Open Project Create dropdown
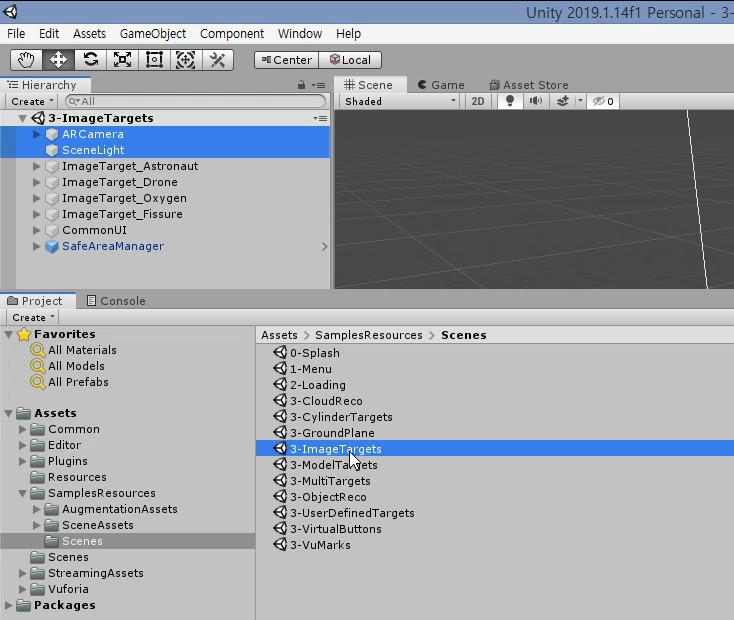 (x=33, y=317)
